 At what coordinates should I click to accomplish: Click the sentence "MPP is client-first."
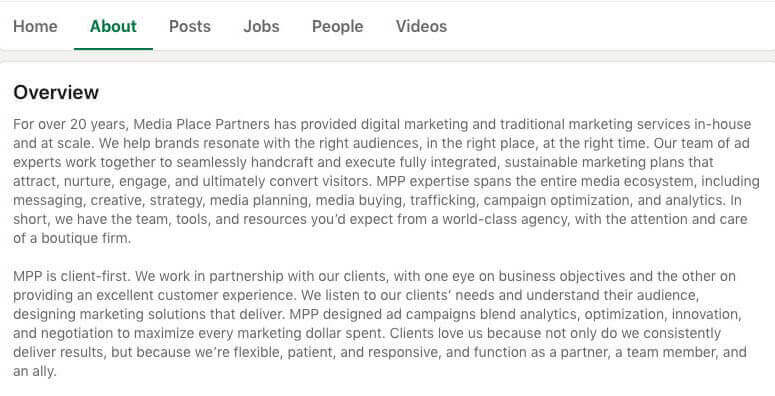pyautogui.click(x=72, y=276)
